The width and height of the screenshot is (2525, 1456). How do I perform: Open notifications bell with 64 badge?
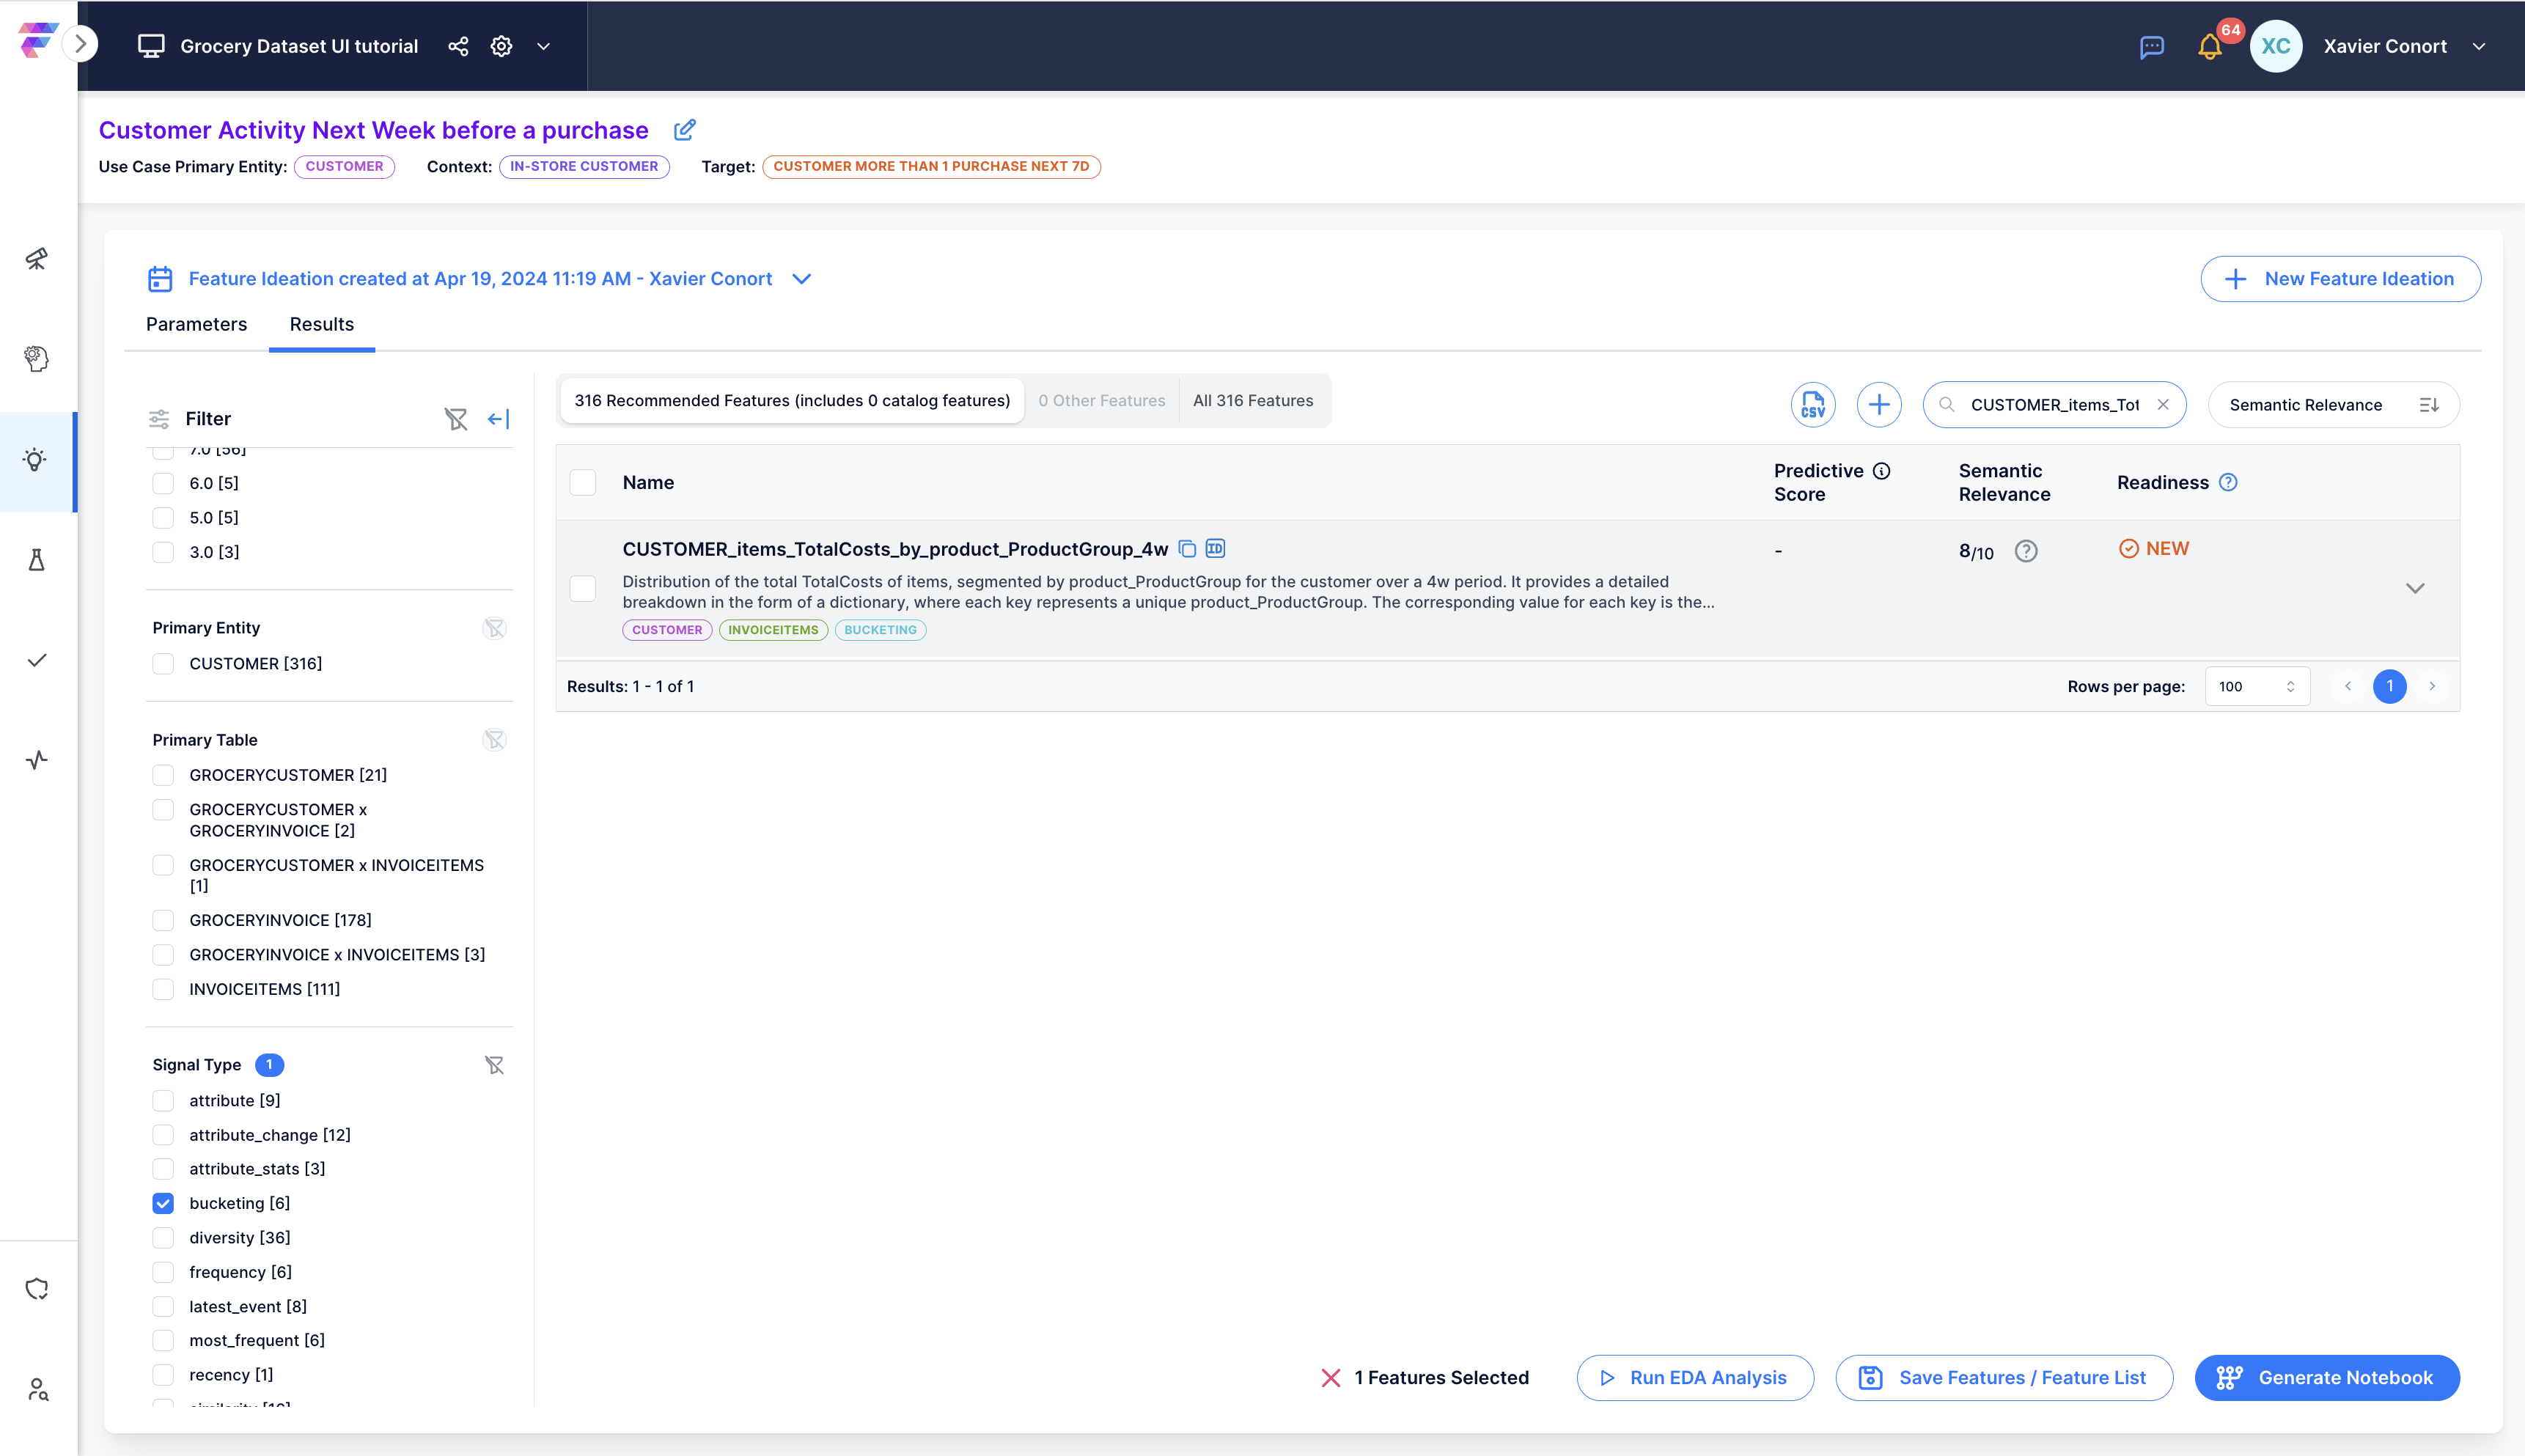pyautogui.click(x=2210, y=47)
